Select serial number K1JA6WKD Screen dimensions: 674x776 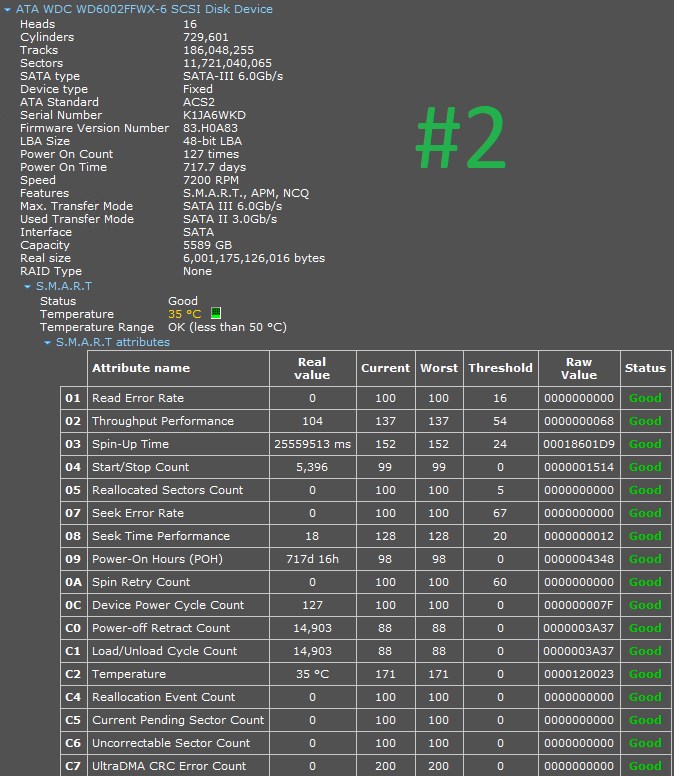pyautogui.click(x=214, y=115)
